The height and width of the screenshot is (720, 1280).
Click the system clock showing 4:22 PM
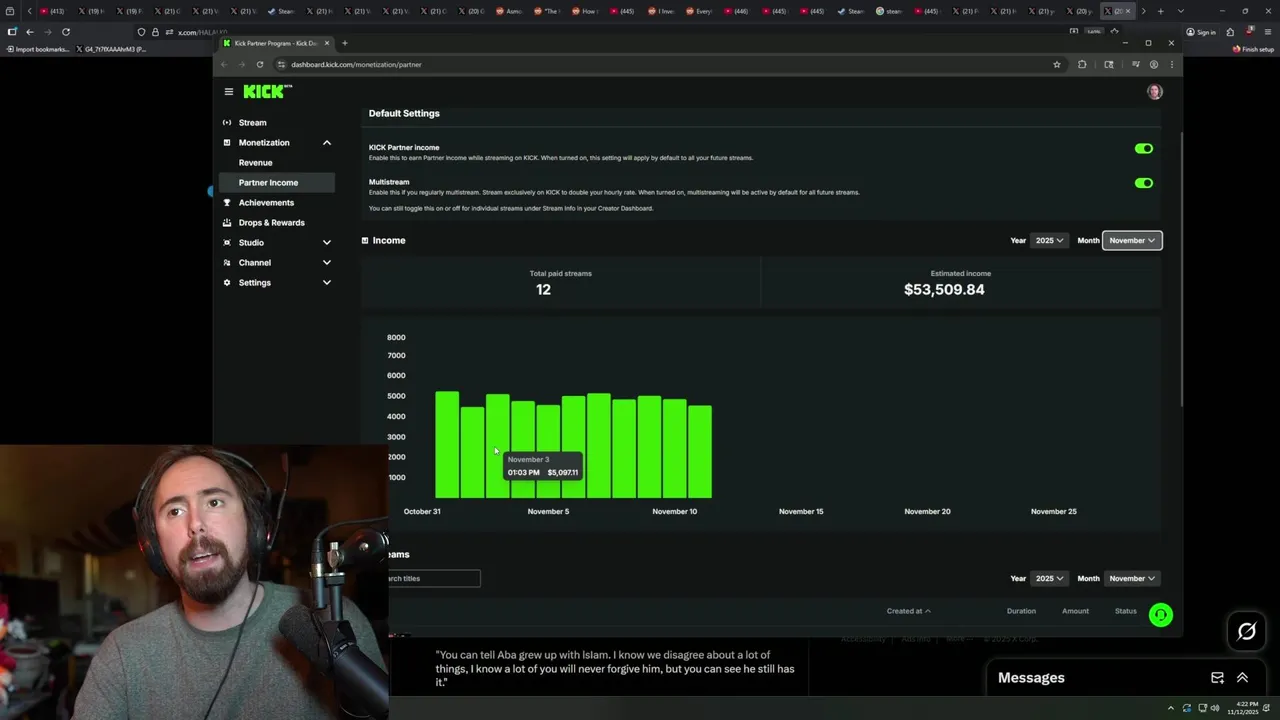tap(1245, 708)
